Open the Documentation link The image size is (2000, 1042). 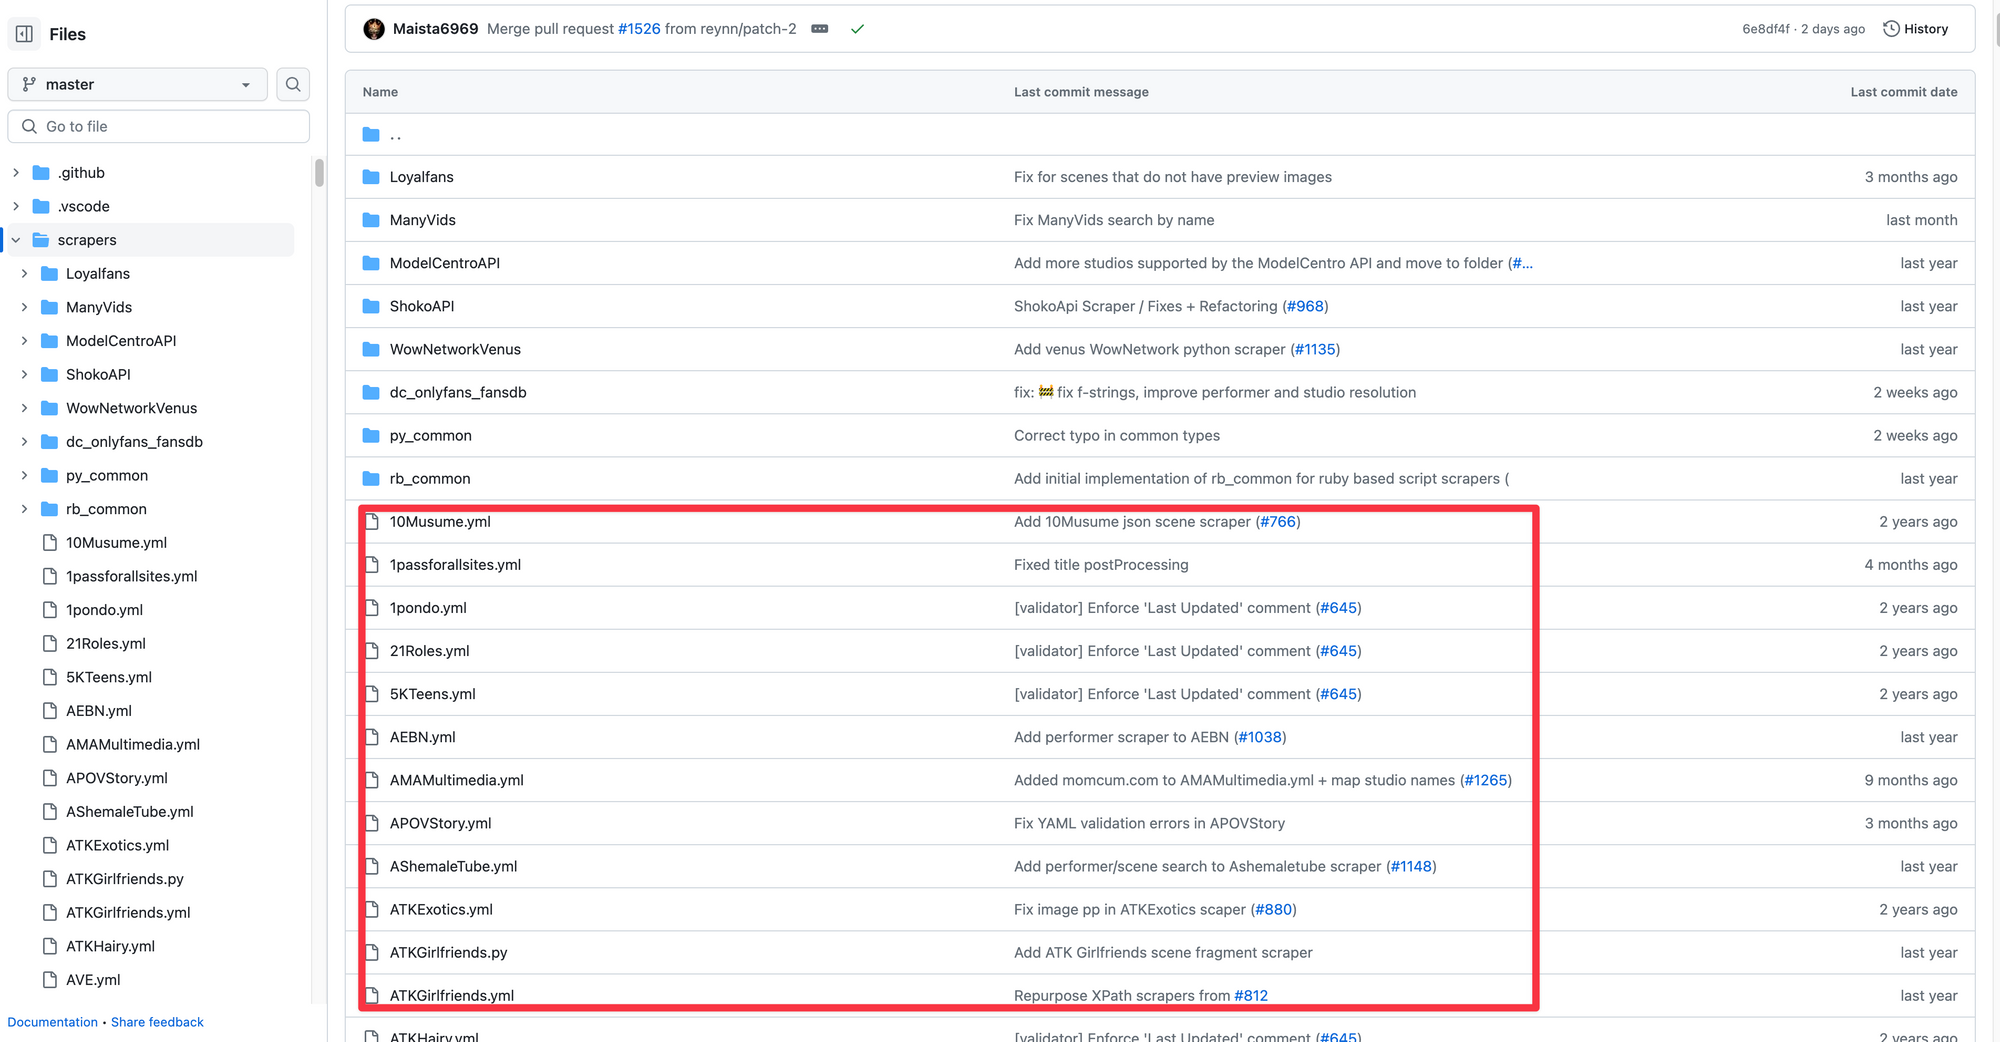click(x=52, y=1022)
